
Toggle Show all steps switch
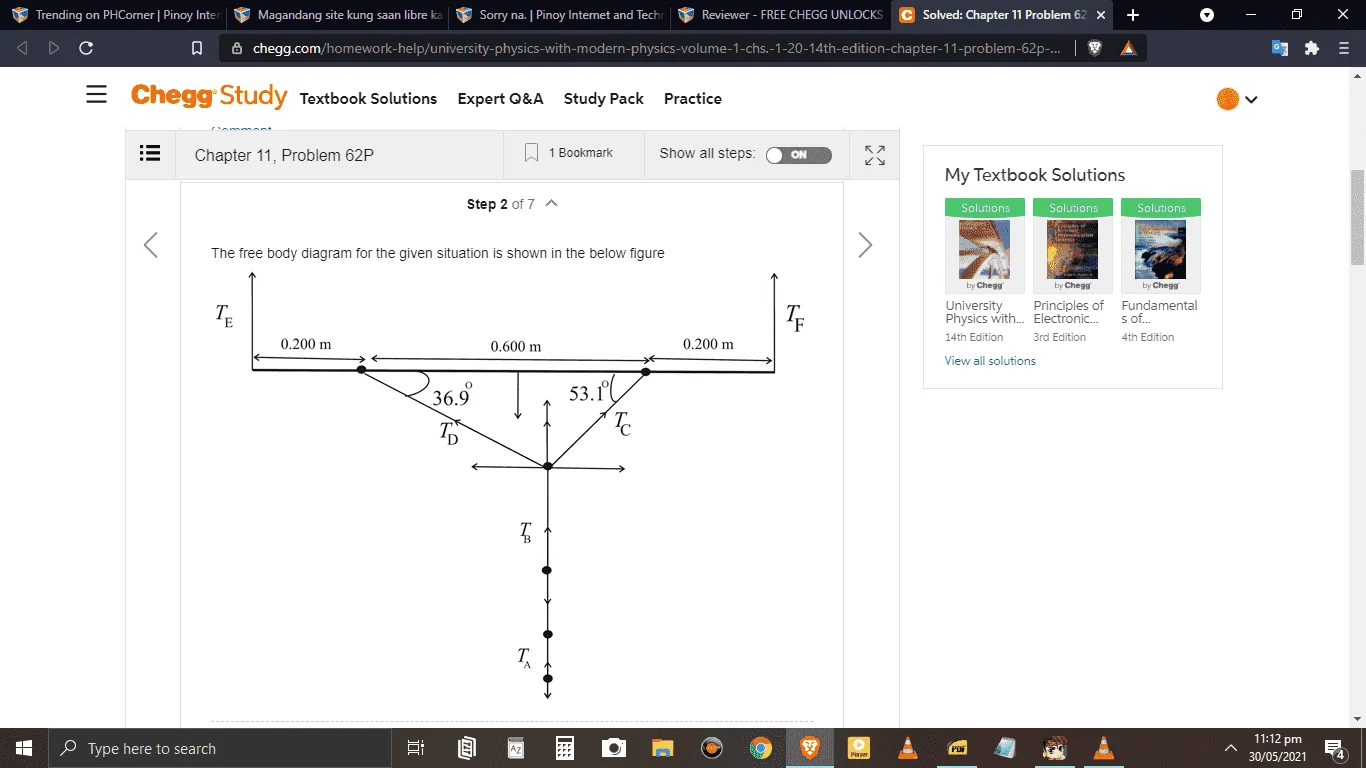pos(798,155)
